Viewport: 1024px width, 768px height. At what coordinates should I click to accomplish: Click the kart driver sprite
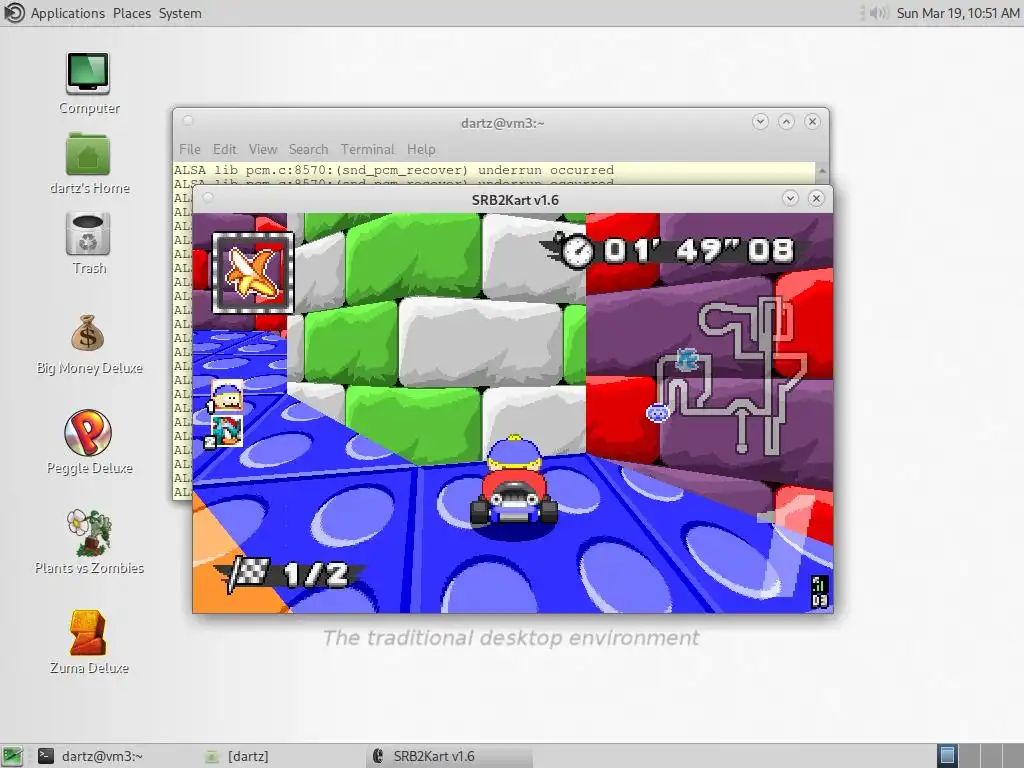point(515,481)
